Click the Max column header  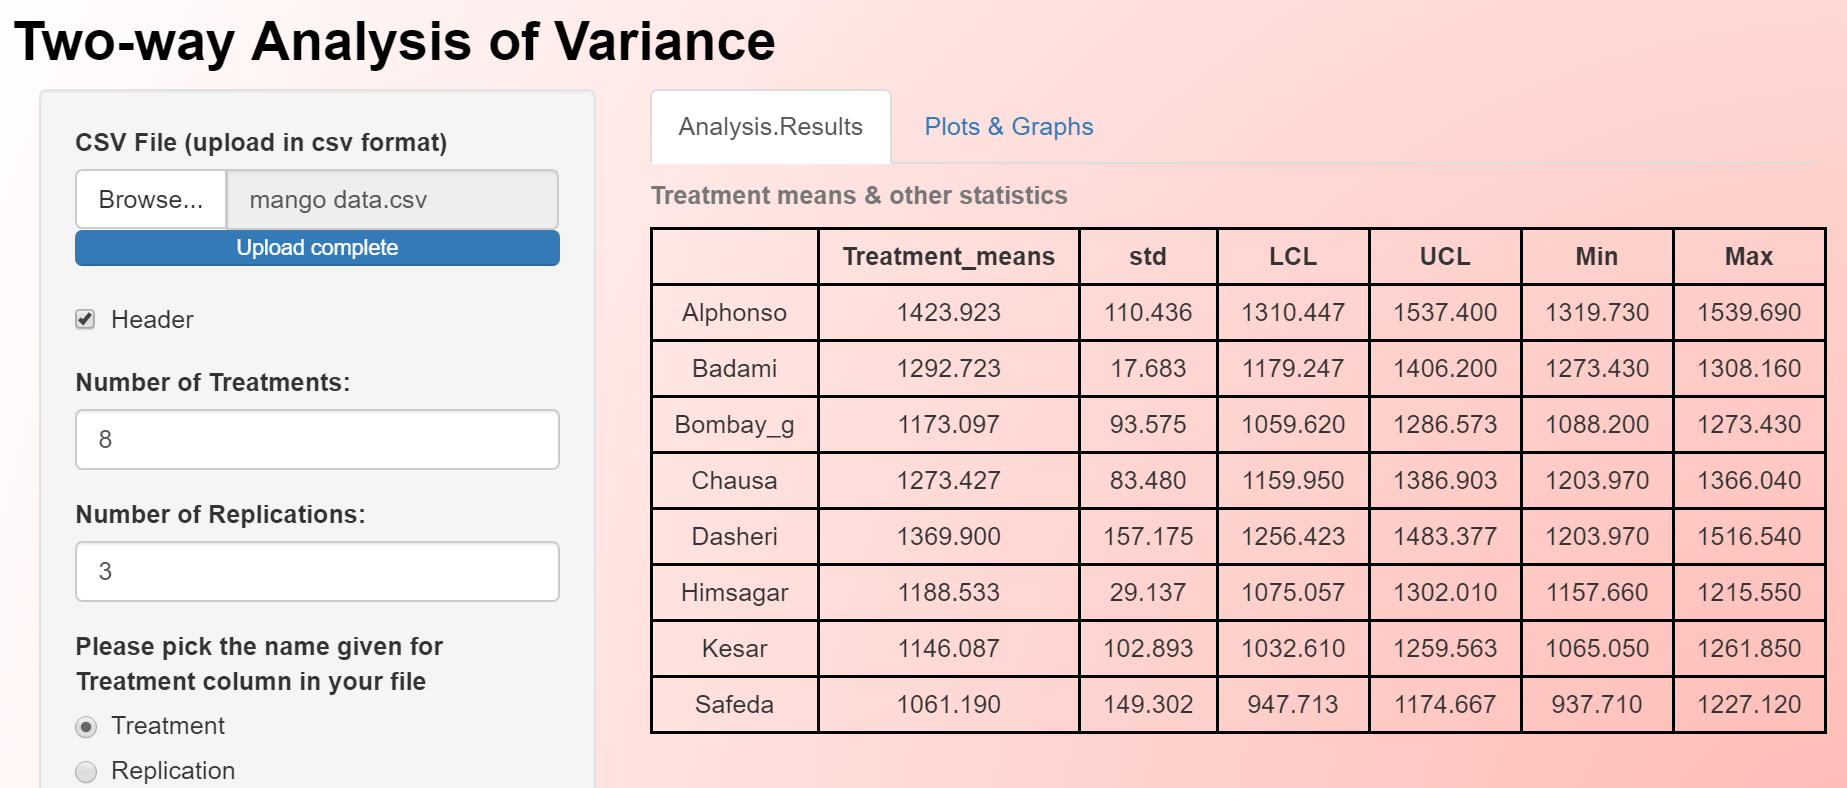(1748, 257)
